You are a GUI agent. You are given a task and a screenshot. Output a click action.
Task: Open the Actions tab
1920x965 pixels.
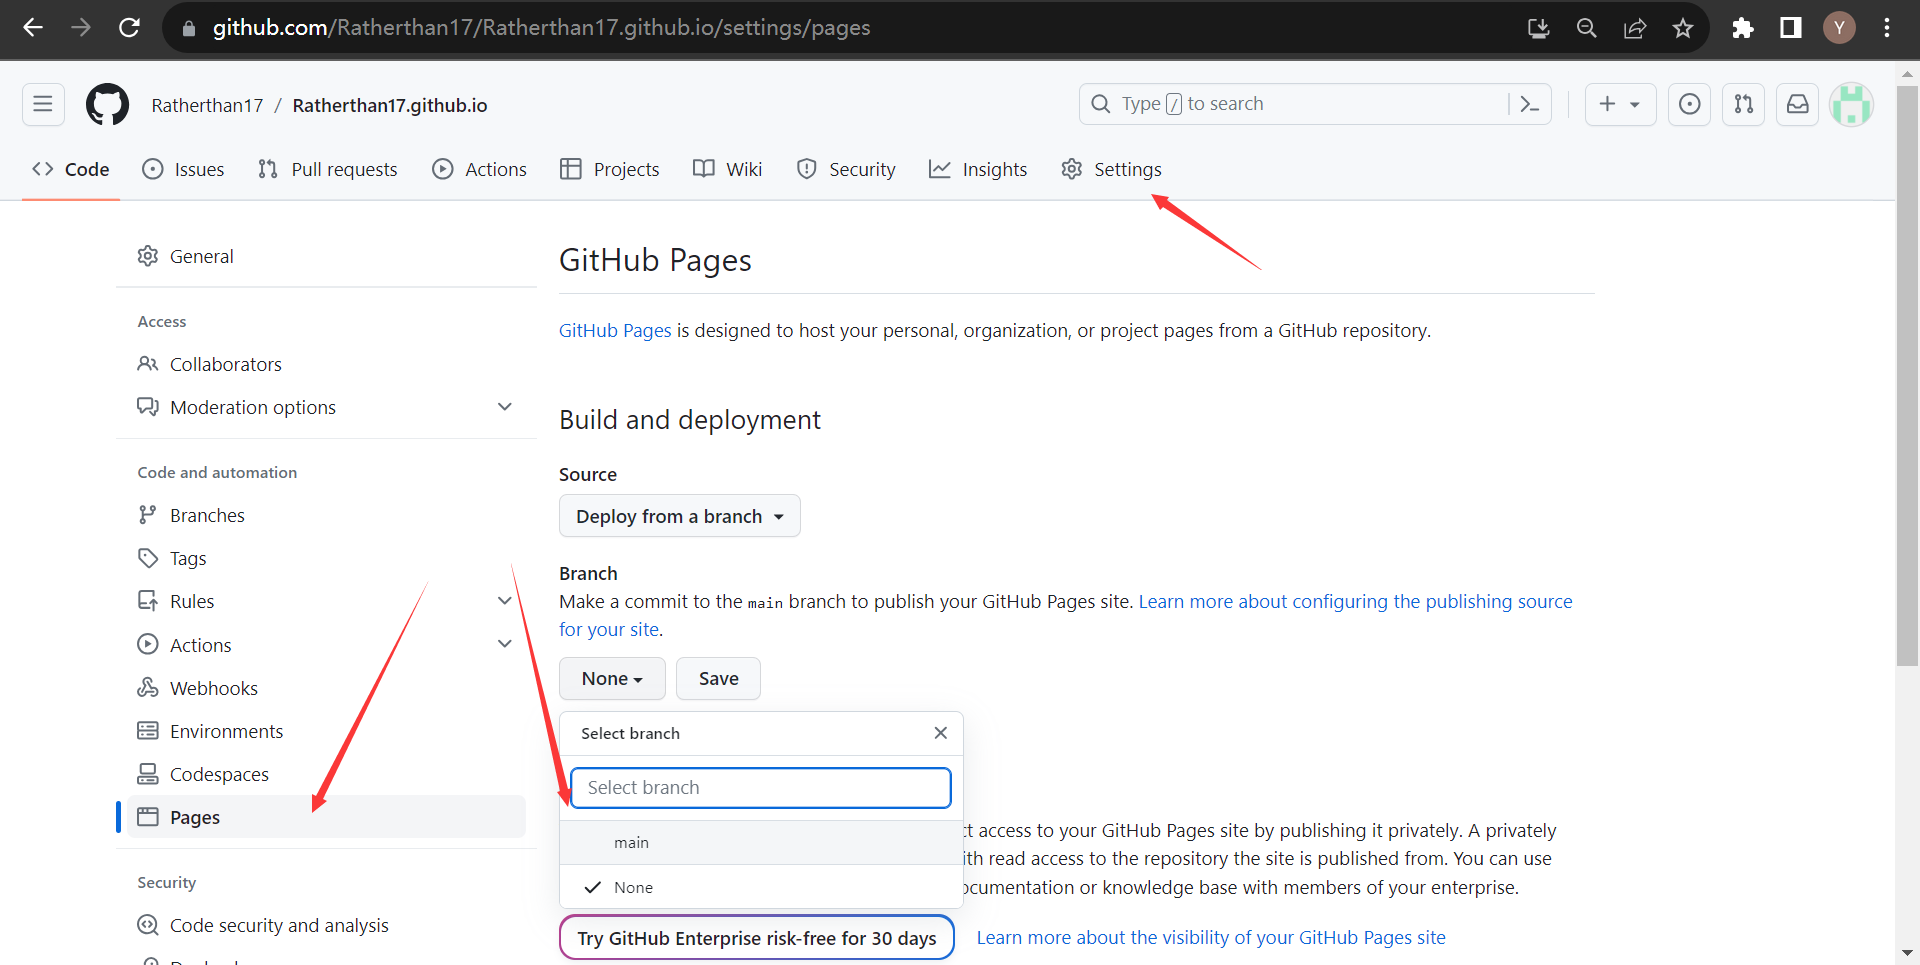(x=479, y=169)
